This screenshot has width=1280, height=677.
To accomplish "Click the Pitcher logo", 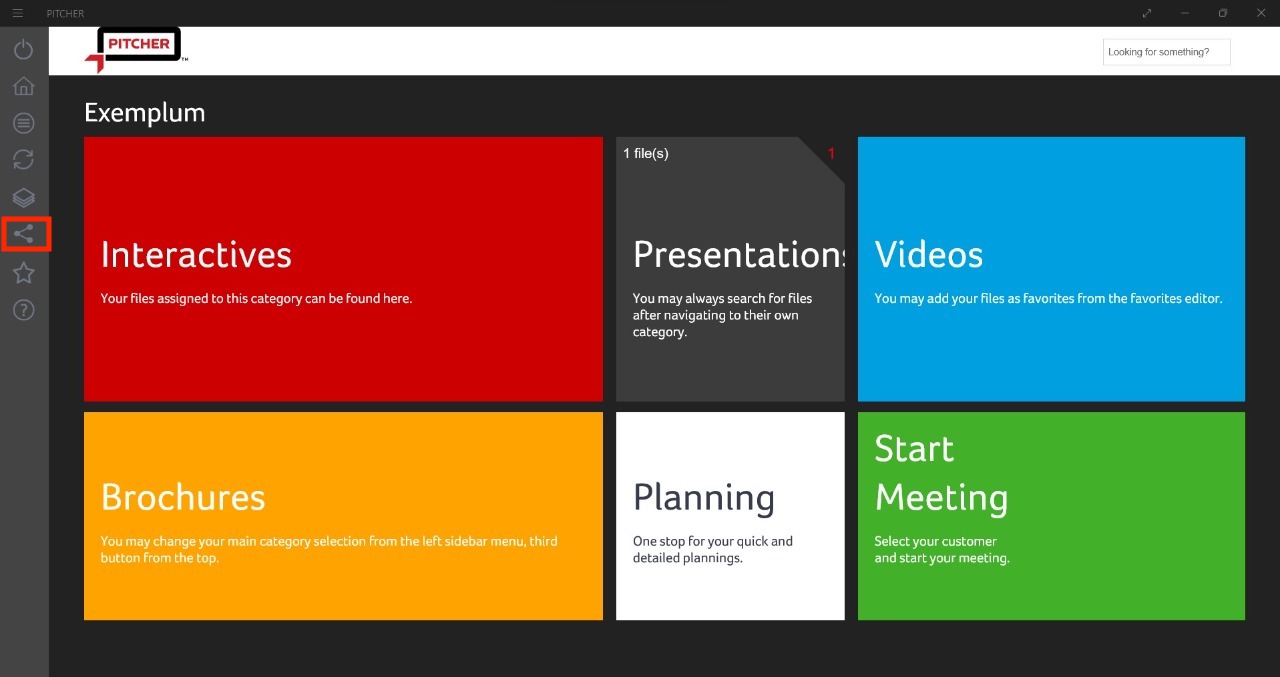I will click(133, 49).
